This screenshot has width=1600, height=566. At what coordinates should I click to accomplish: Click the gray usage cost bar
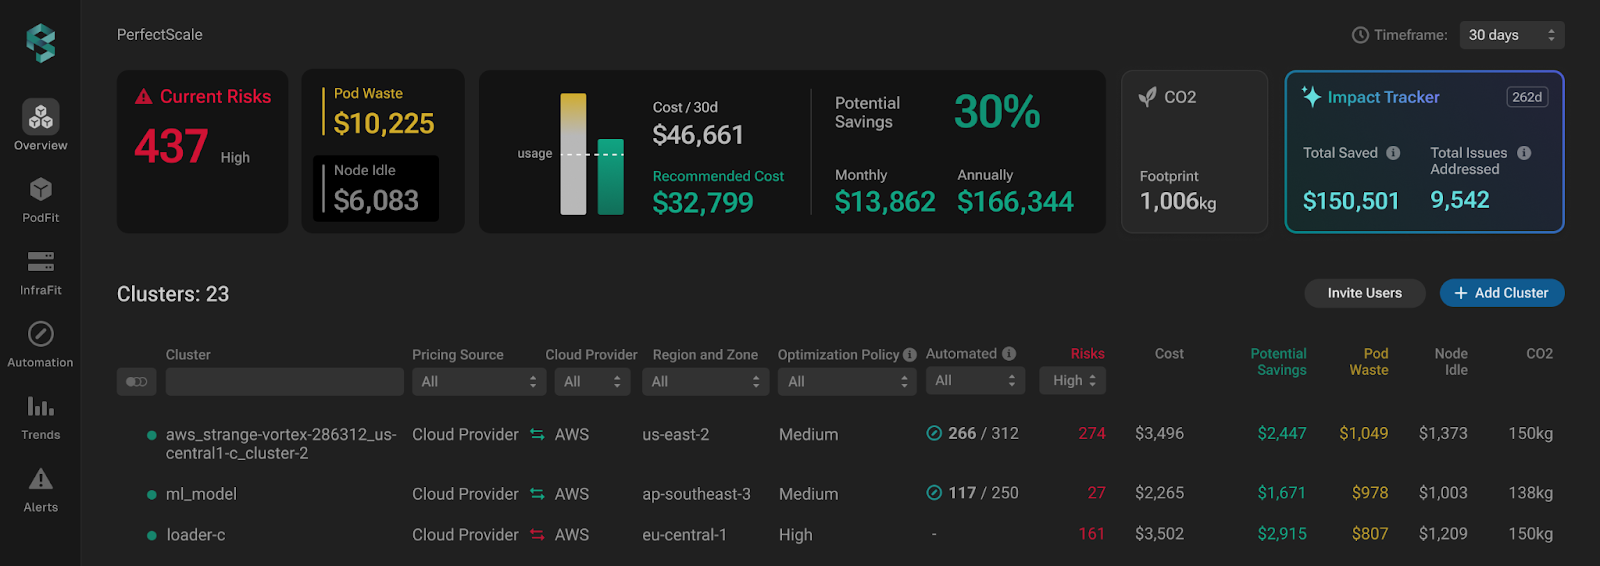point(573,154)
